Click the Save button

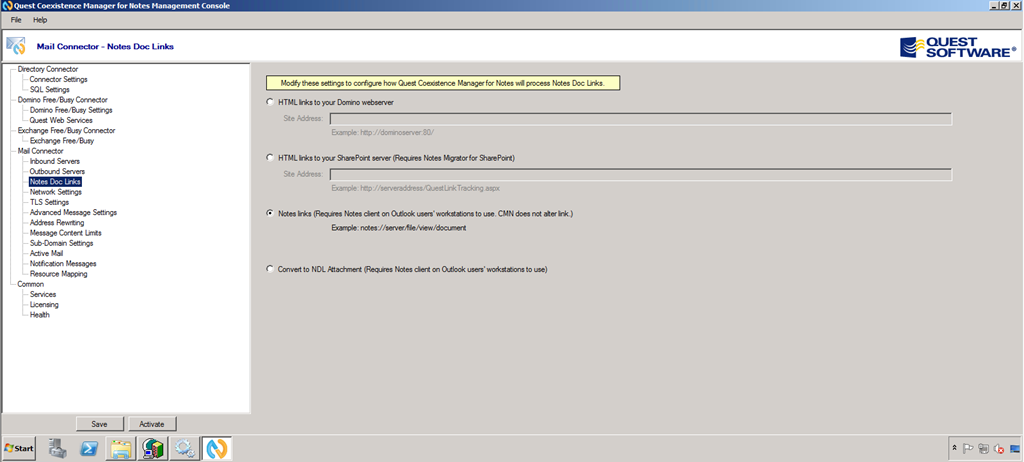99,424
